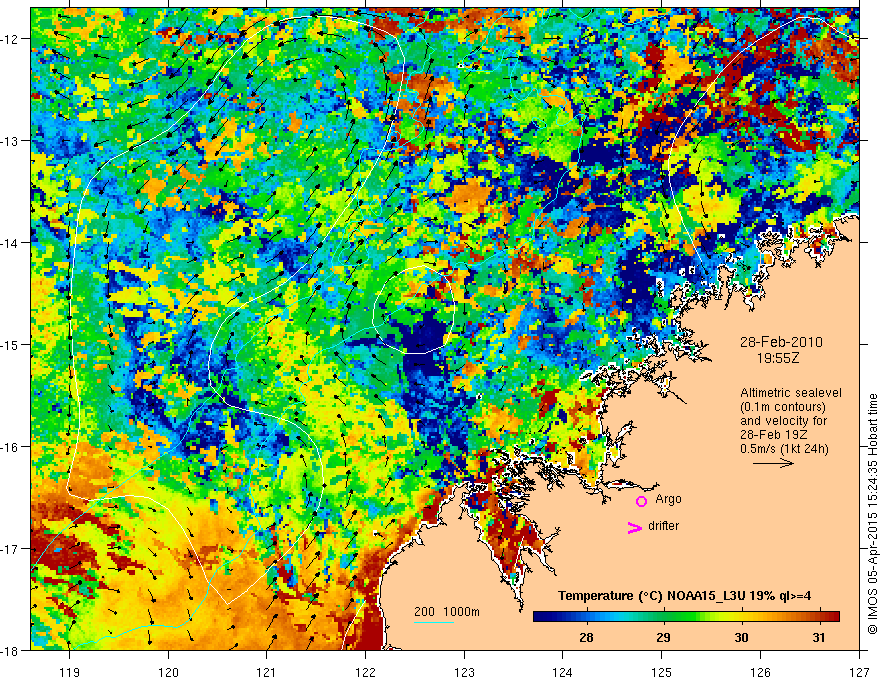Click the '126' longitude axis label
This screenshot has width=880, height=680.
[x=760, y=672]
